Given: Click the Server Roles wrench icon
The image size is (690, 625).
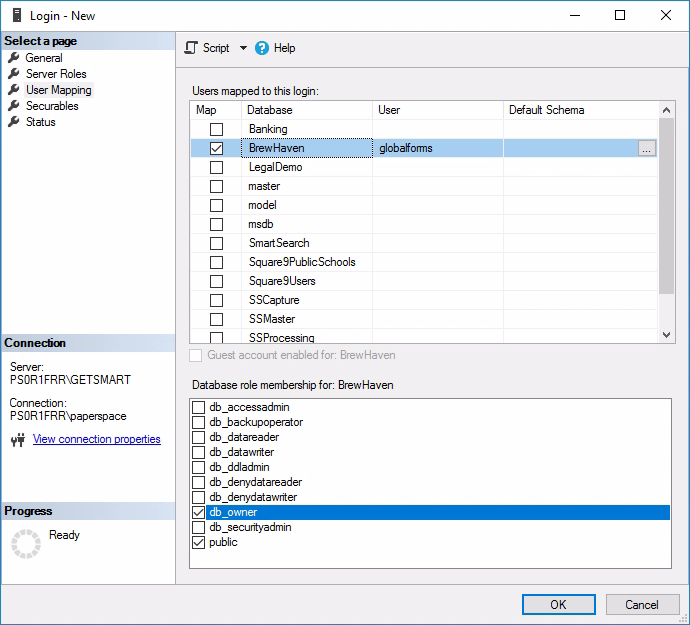Looking at the screenshot, I should 14,74.
